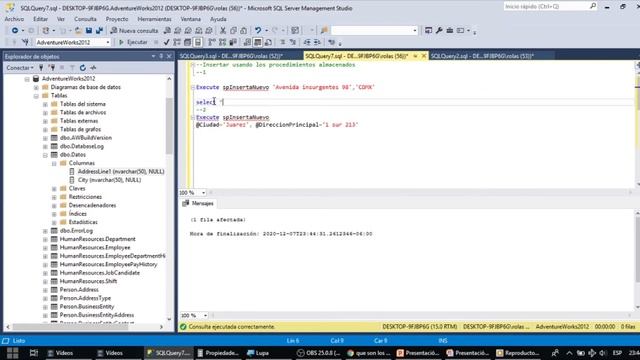Screen dimensions: 640x360
Task: Click the Increase indent icon
Action: pos(317,42)
